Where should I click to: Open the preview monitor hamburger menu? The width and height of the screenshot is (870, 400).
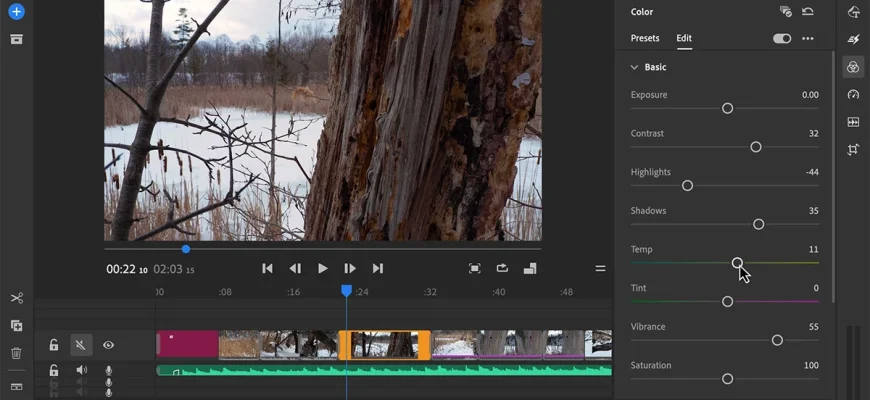[600, 269]
